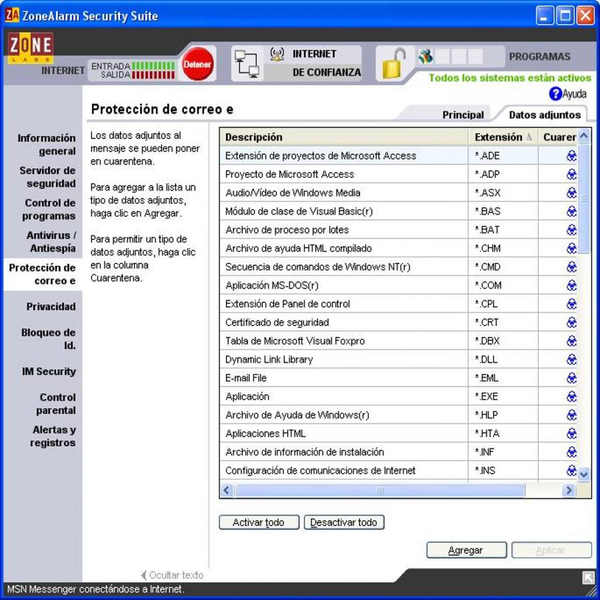
Task: Toggle quarantine icon for *.INF row
Action: pos(571,452)
